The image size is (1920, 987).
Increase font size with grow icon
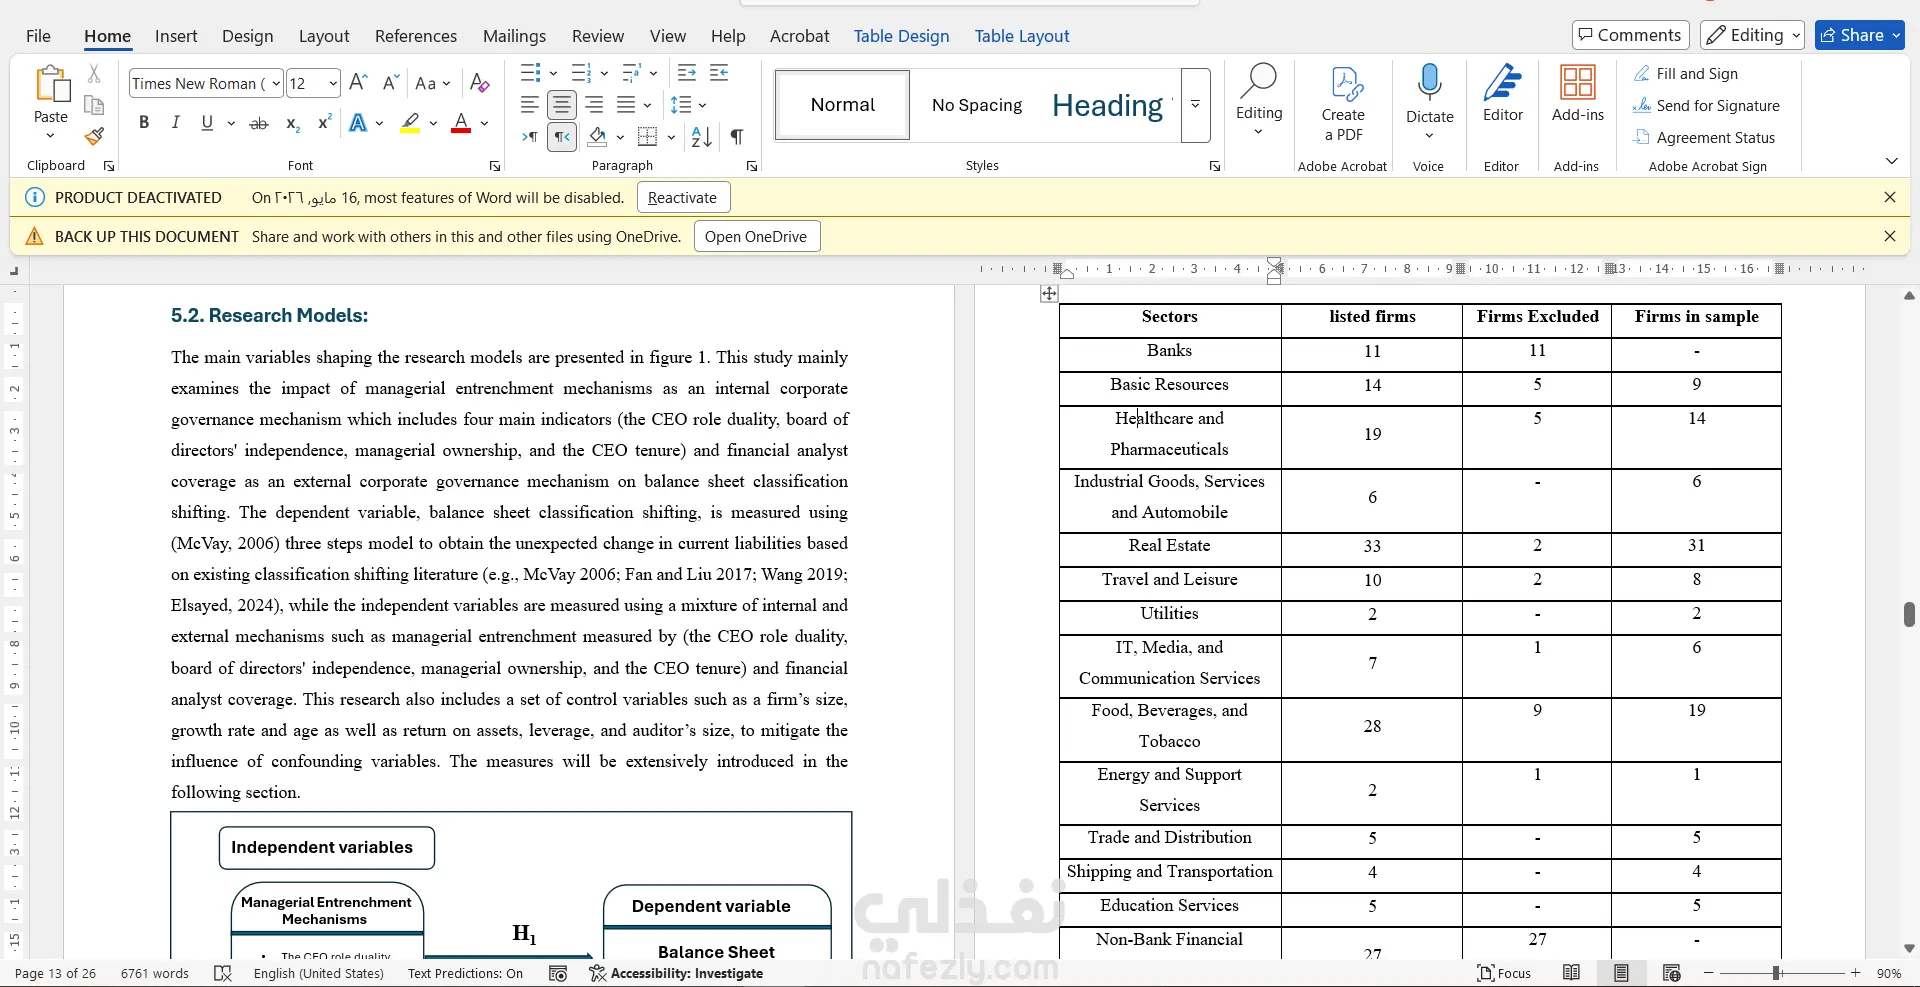(x=359, y=83)
